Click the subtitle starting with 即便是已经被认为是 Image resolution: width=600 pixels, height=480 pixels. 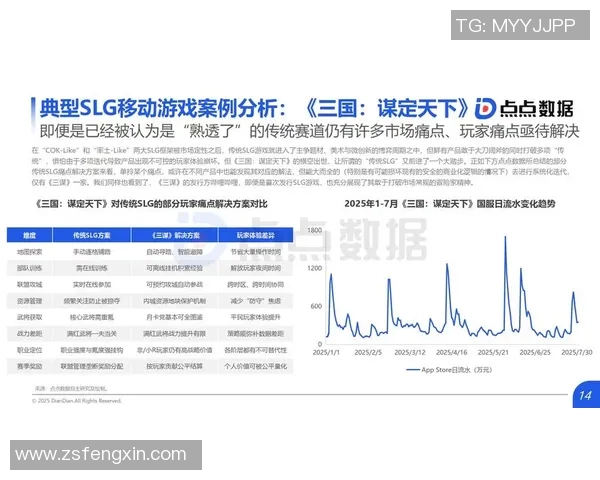click(309, 131)
